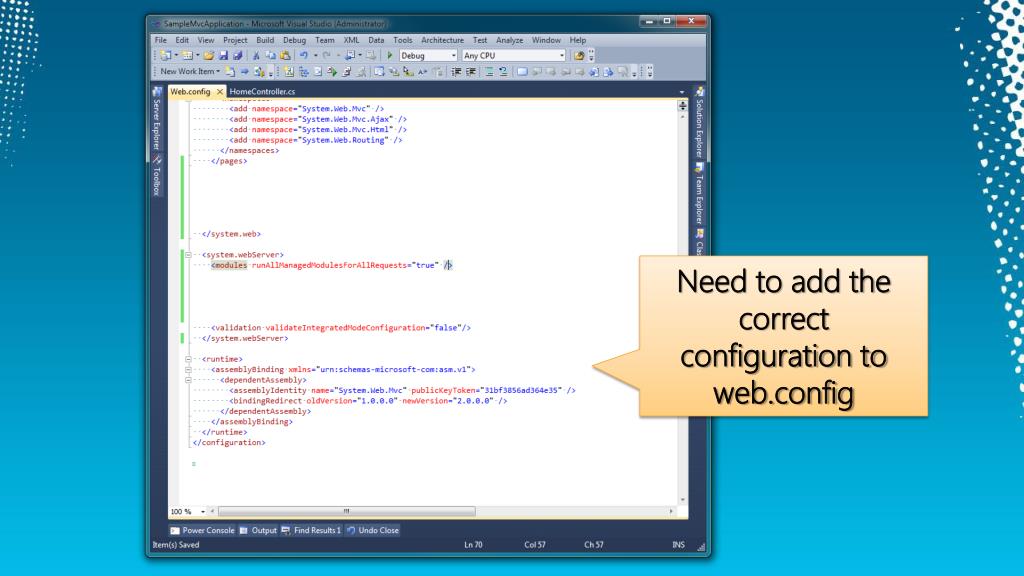Open the XML menu
Screen dimensions: 1024x576
click(x=351, y=40)
